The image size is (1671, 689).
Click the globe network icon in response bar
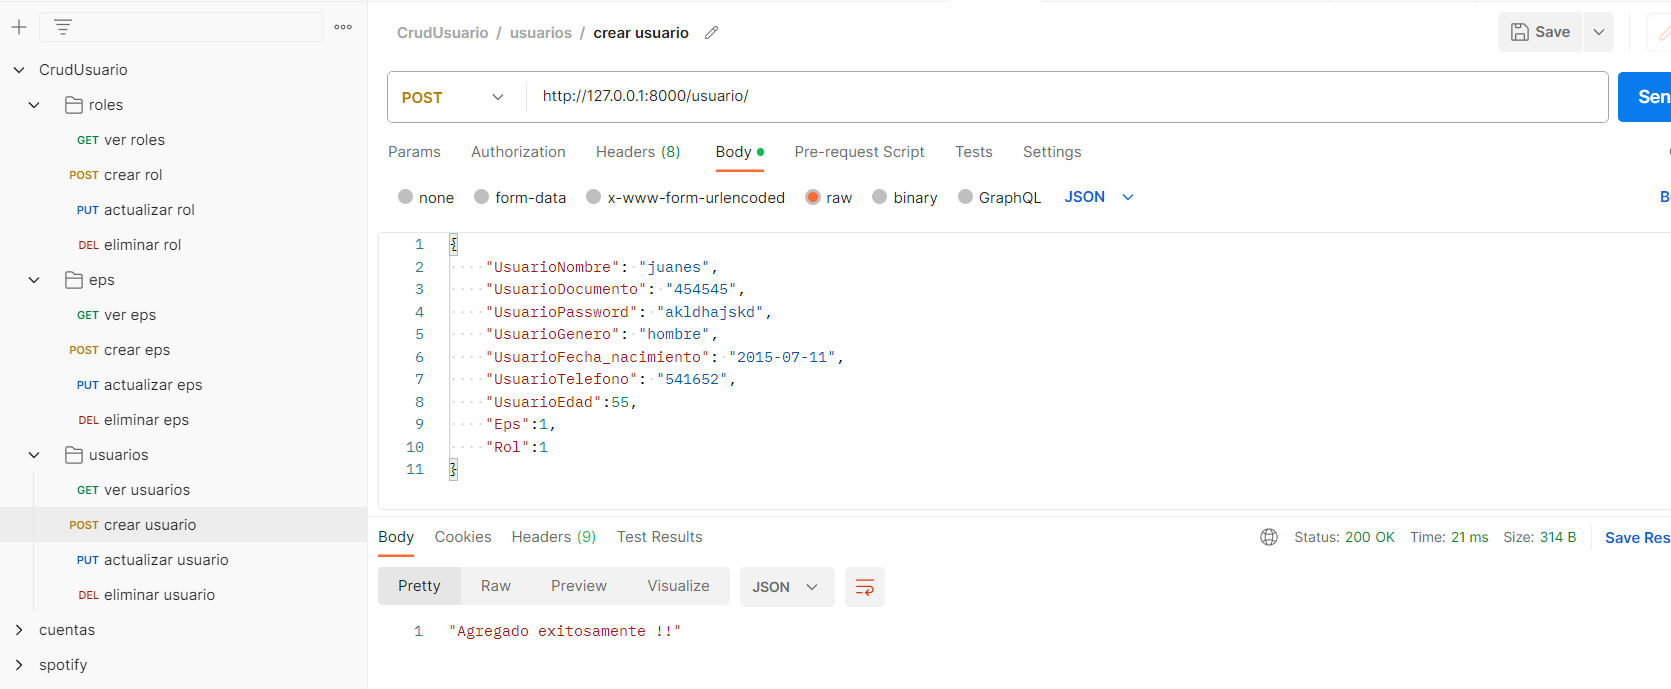tap(1269, 537)
